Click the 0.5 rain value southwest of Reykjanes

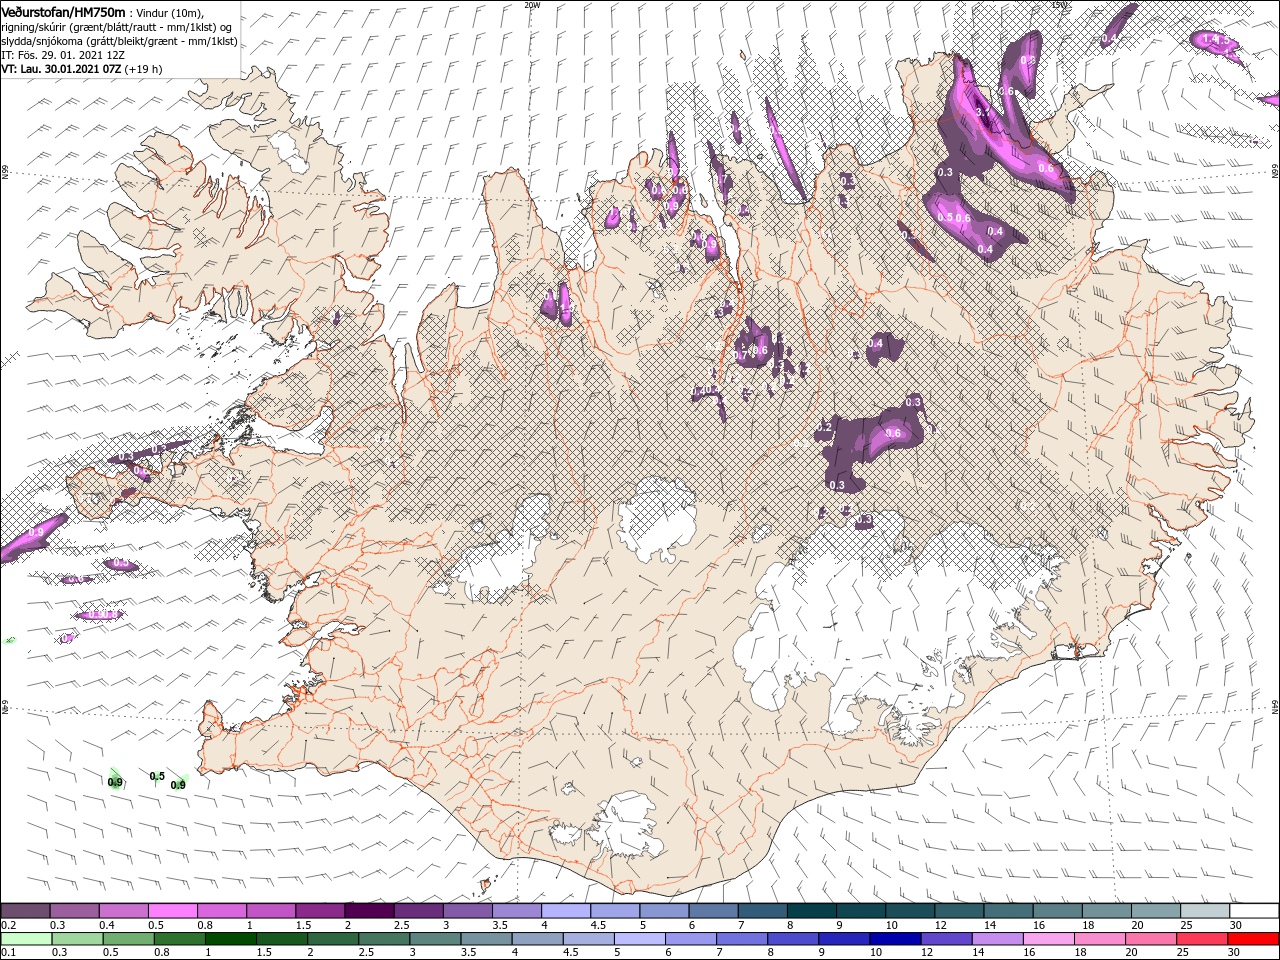157,776
